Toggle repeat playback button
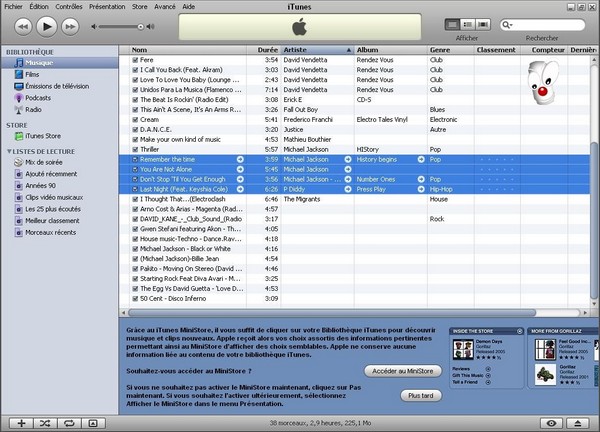 [69, 423]
